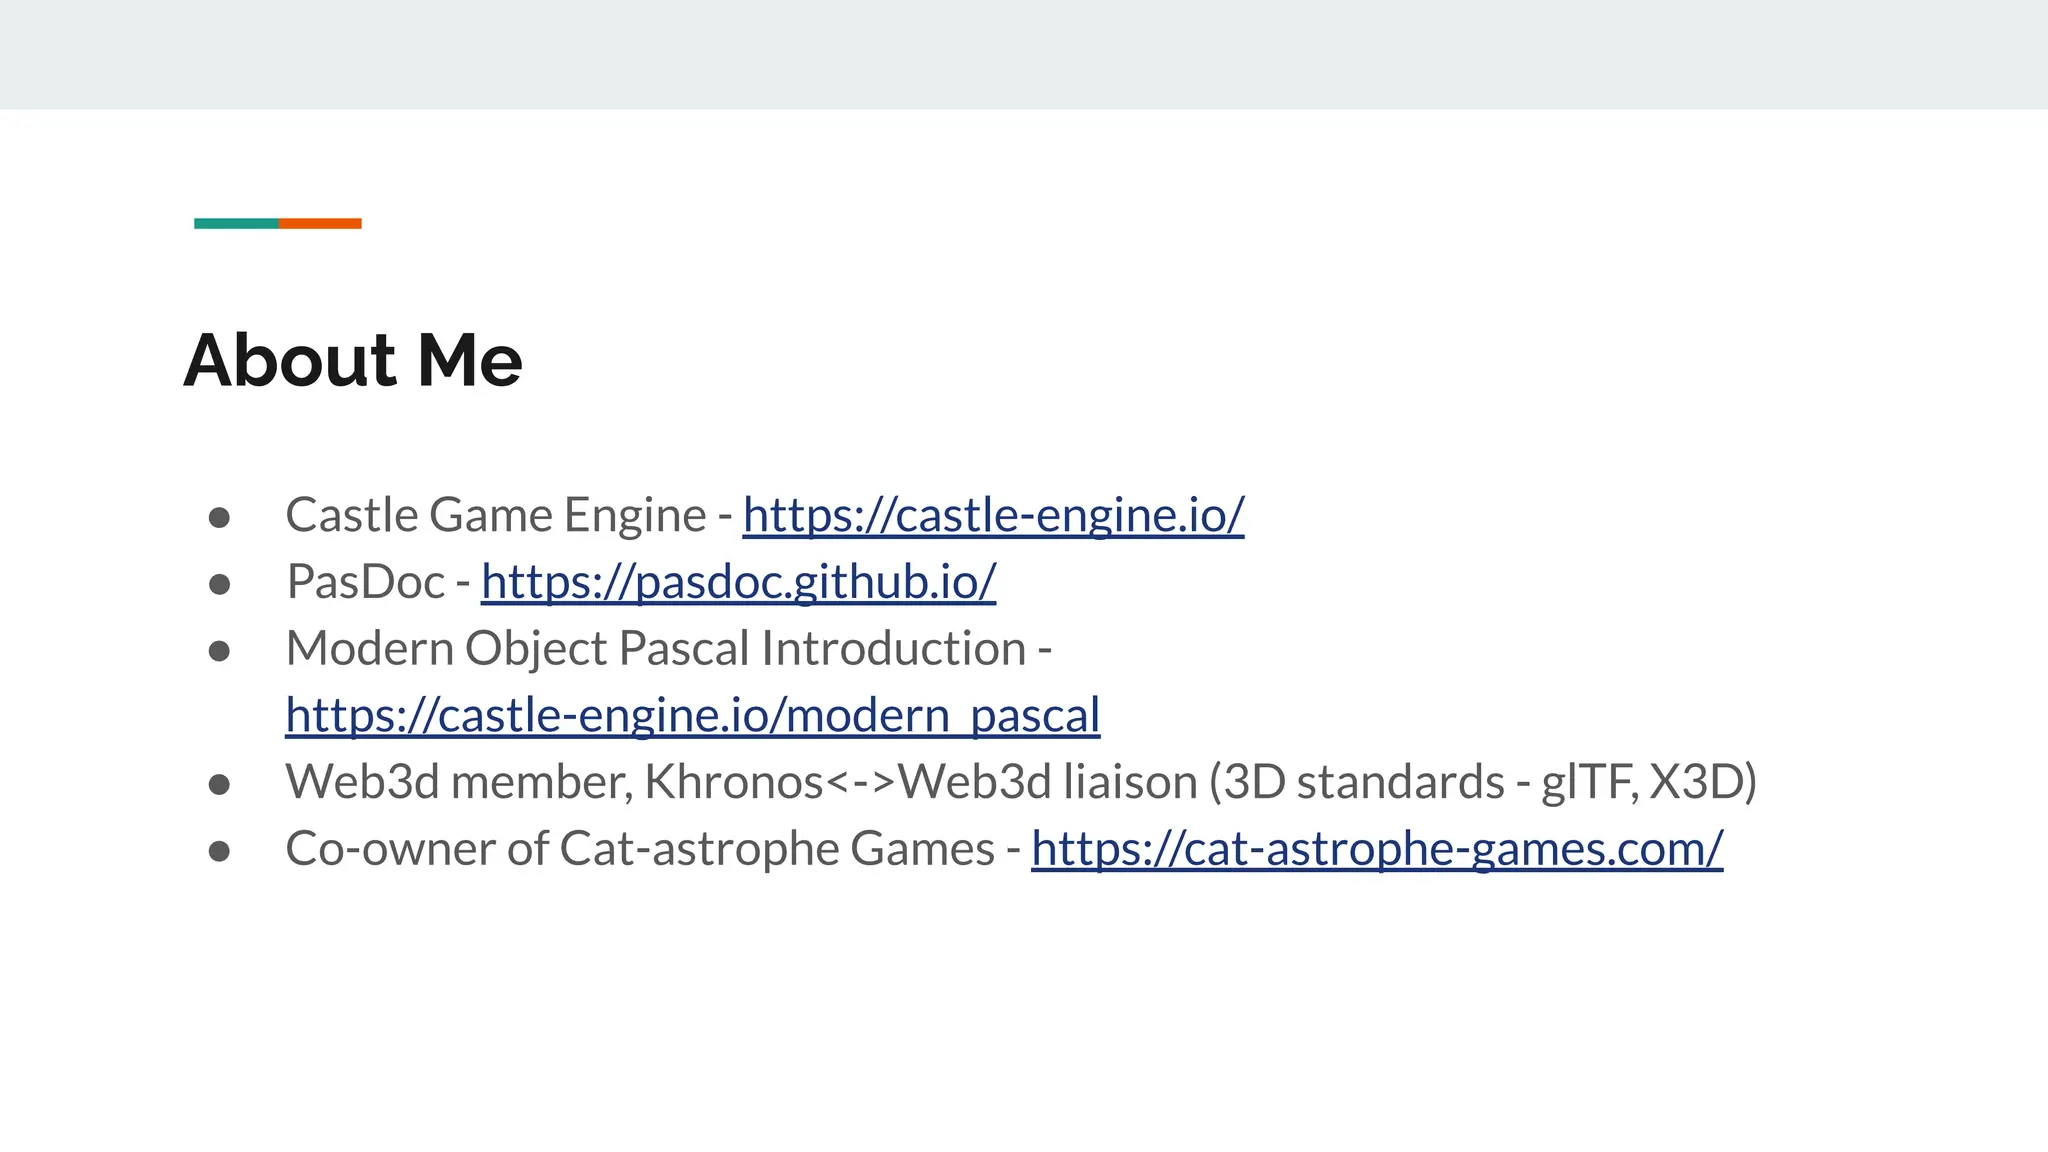Click bullet before Modern Object Pascal Introduction
2048x1152 pixels.
coord(220,651)
